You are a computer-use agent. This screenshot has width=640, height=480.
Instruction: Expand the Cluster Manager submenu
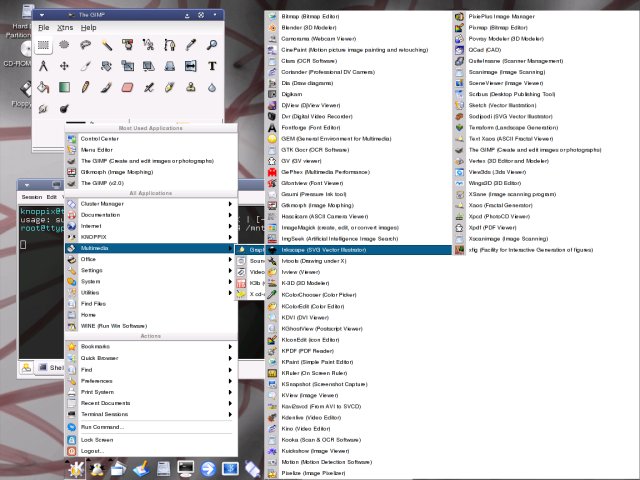151,204
